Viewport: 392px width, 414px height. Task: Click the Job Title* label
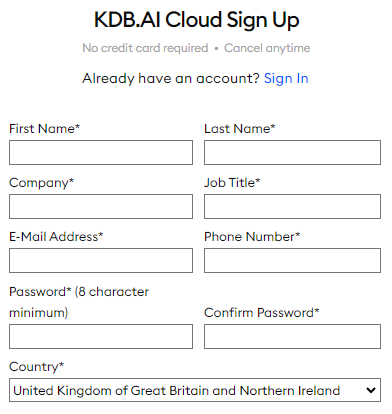tap(232, 183)
